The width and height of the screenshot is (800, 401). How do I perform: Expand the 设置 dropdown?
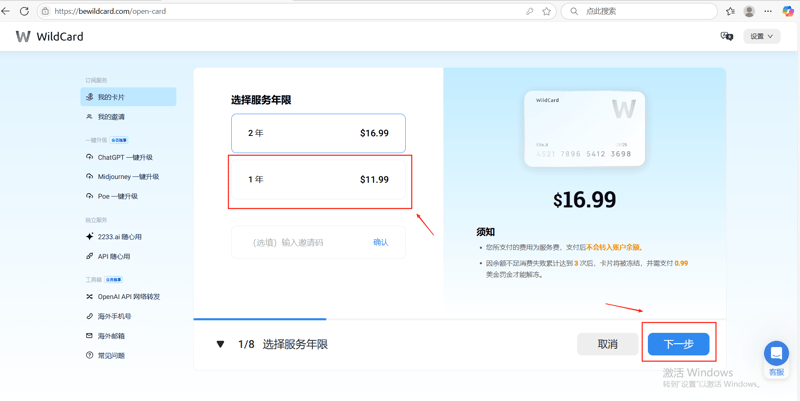762,36
